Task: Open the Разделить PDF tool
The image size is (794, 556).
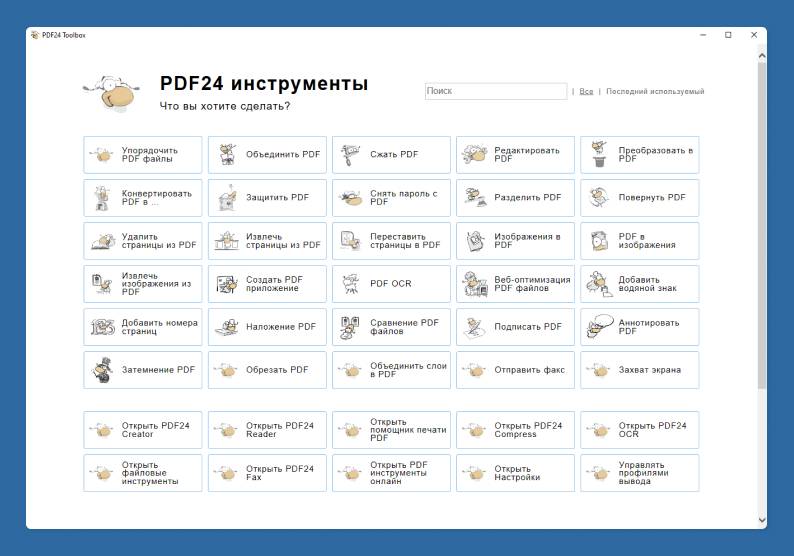Action: point(515,198)
